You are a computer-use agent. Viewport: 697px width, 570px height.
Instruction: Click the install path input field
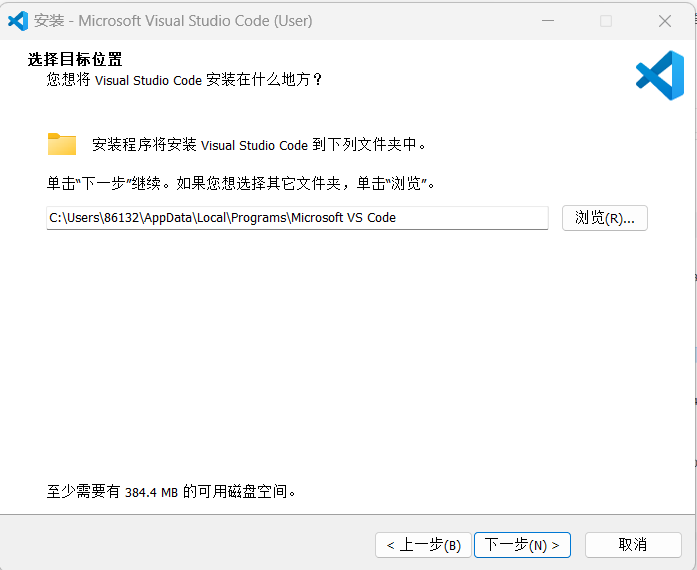point(297,218)
